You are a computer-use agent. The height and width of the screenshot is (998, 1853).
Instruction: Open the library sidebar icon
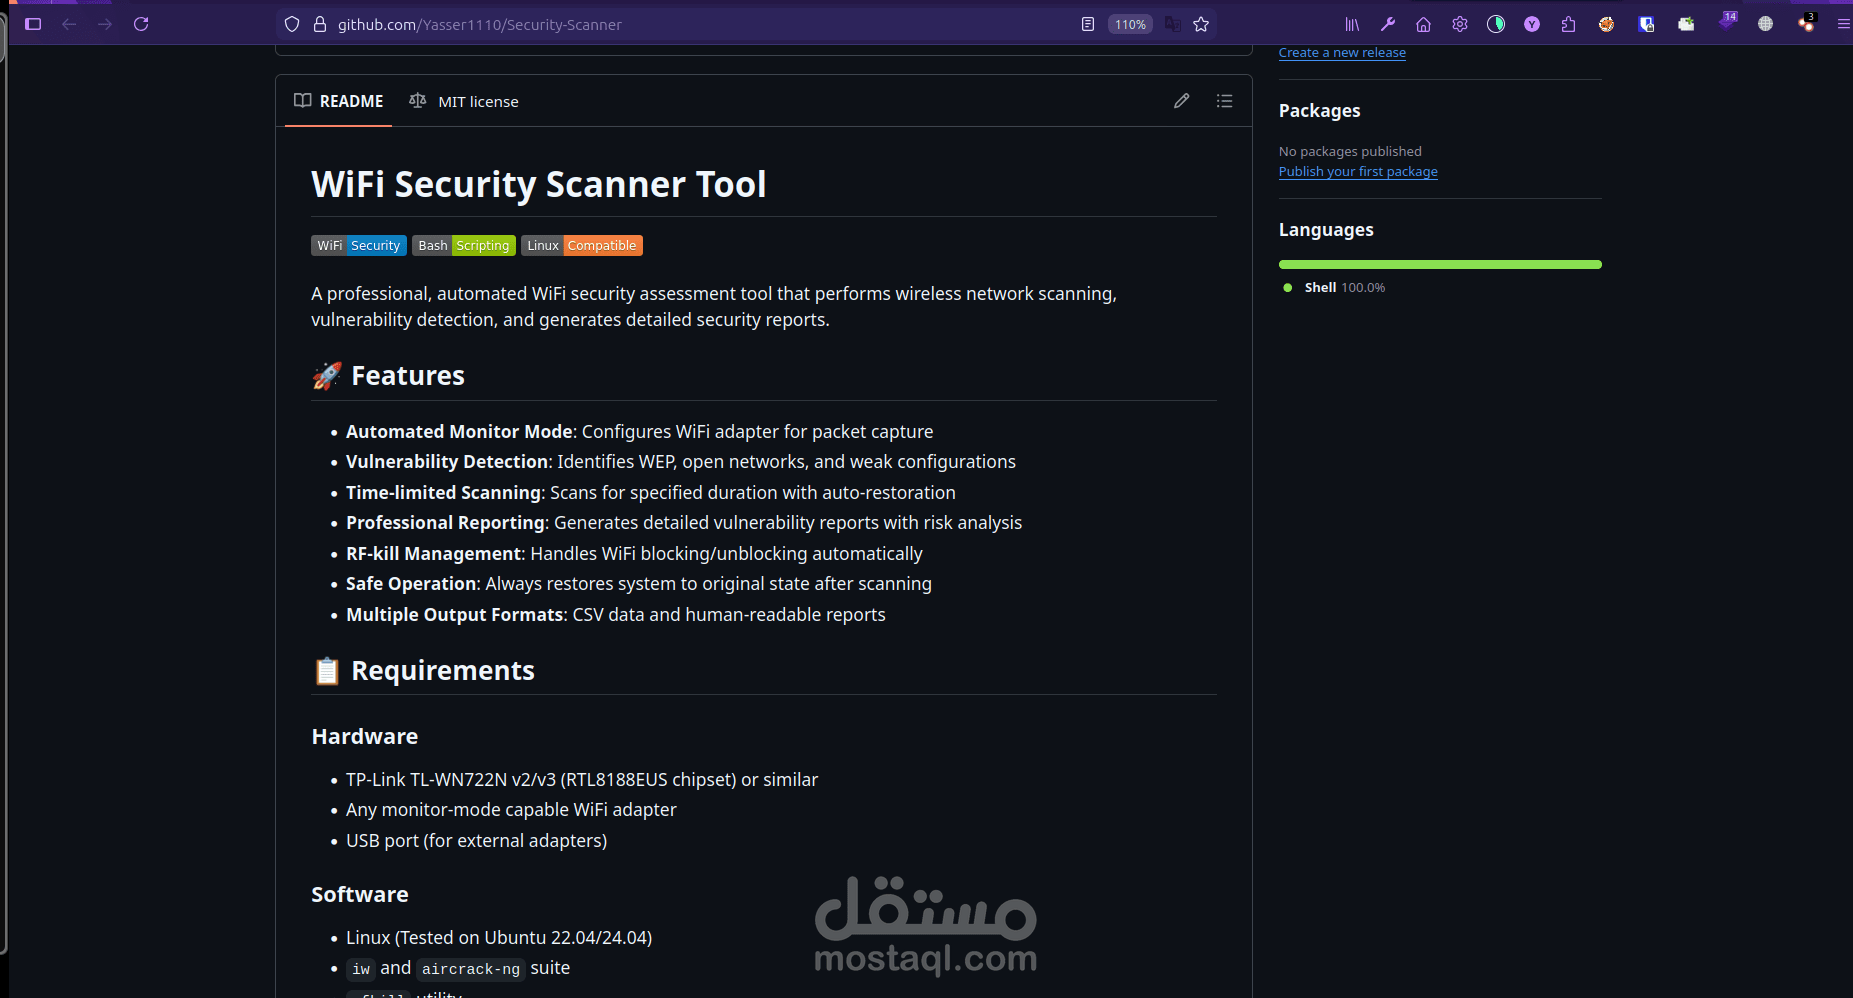point(1351,24)
